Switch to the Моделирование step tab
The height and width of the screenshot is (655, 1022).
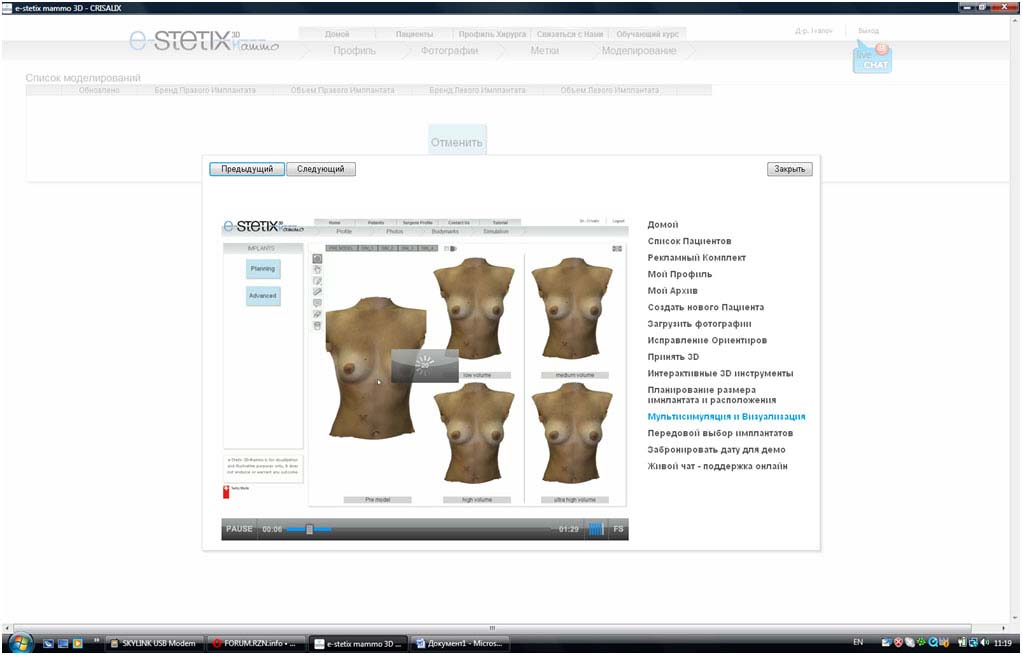coord(639,51)
